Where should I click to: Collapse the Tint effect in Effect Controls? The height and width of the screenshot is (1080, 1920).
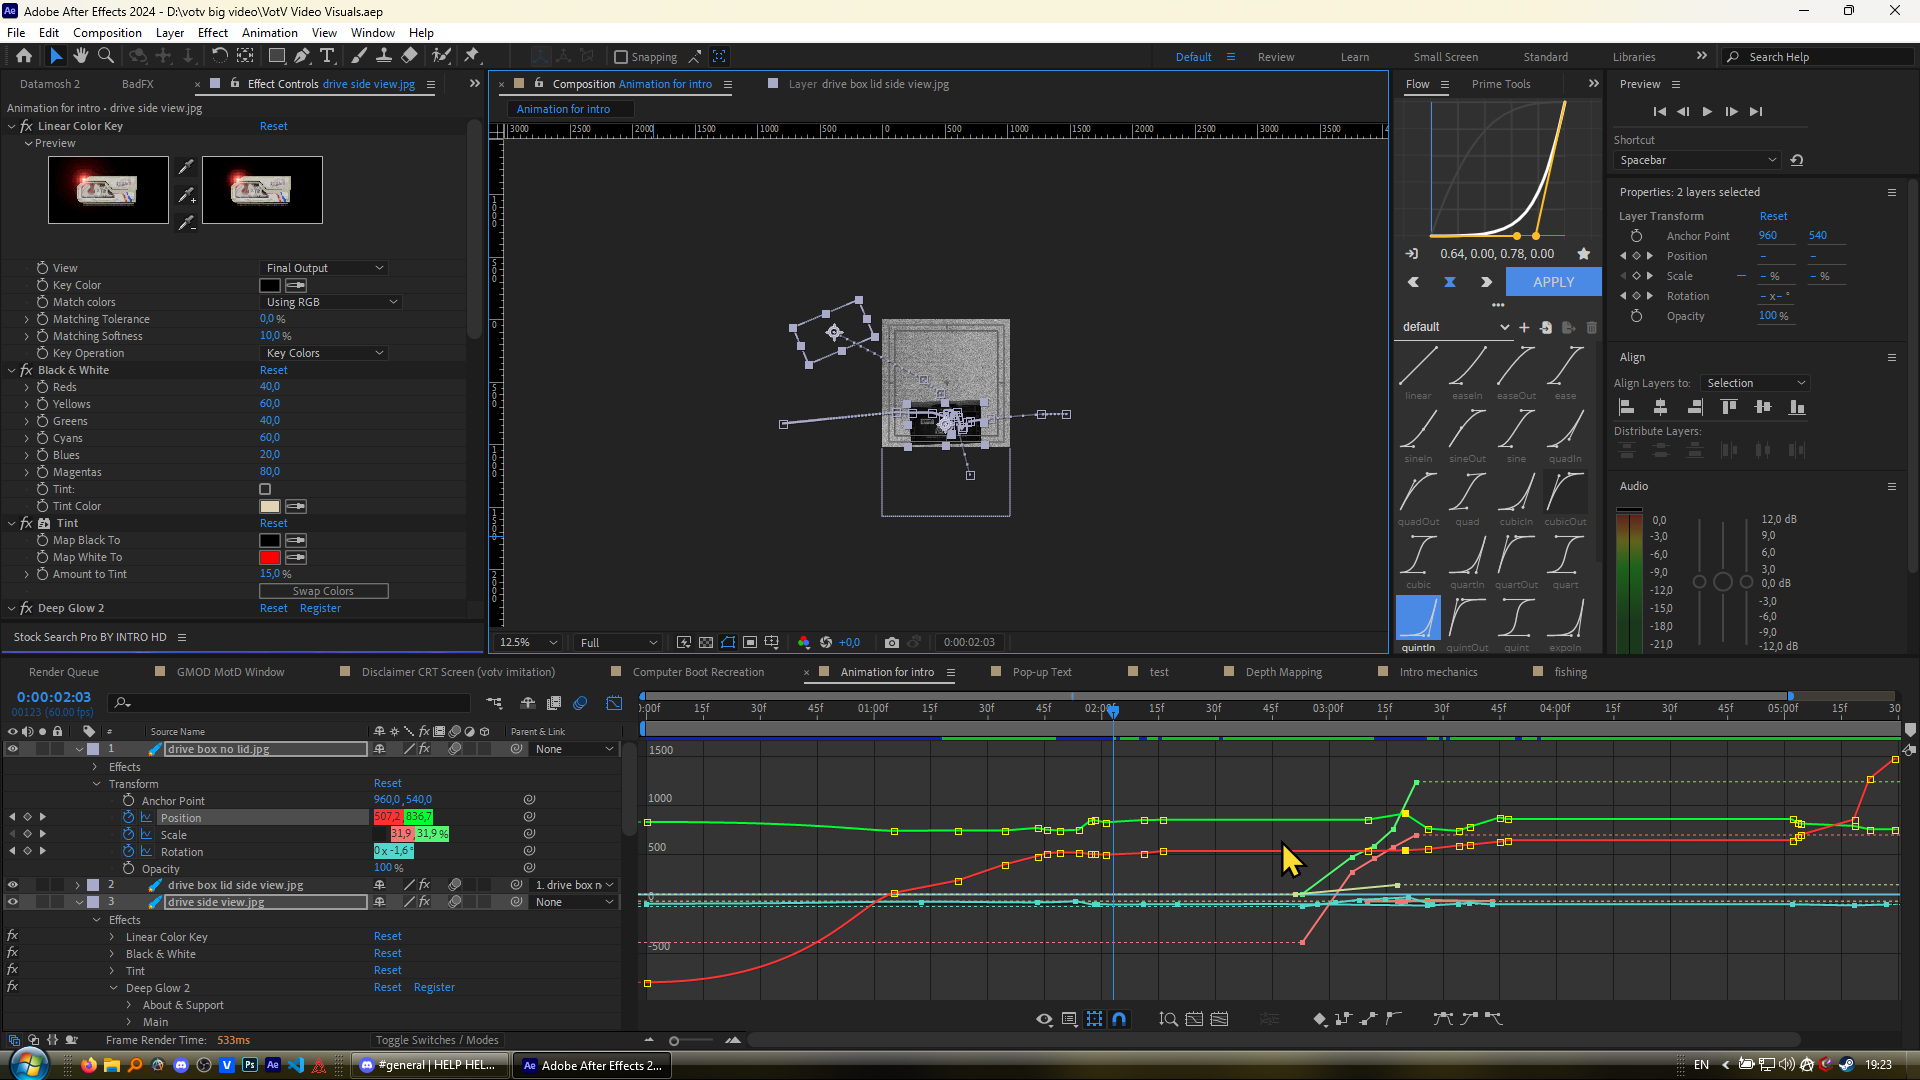coord(11,523)
